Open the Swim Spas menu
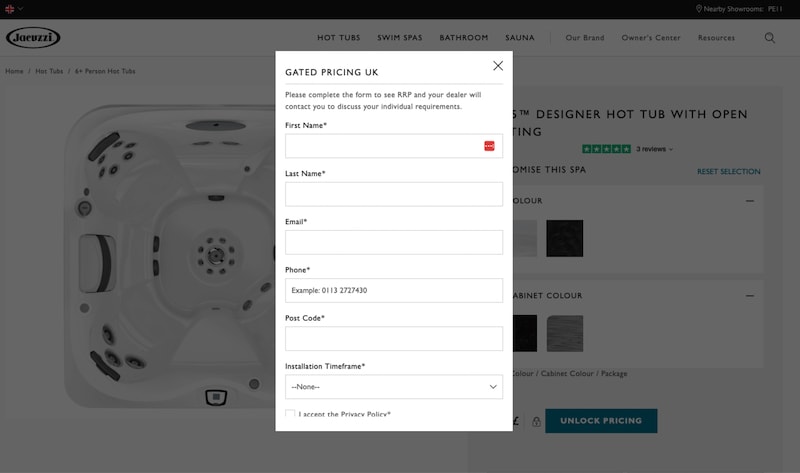Image resolution: width=800 pixels, height=473 pixels. click(400, 38)
